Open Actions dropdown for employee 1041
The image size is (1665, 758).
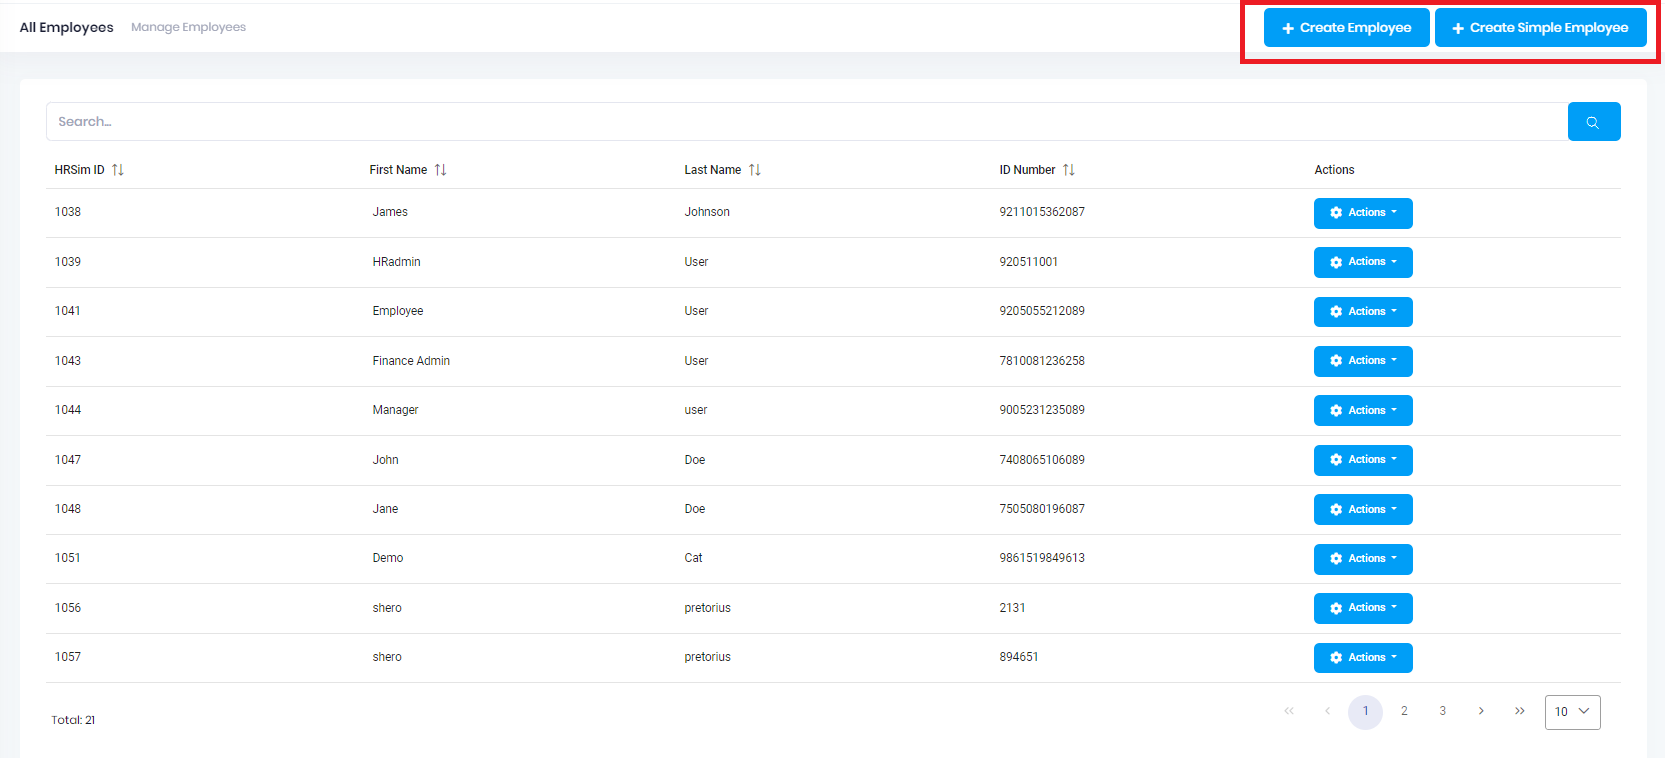tap(1363, 312)
